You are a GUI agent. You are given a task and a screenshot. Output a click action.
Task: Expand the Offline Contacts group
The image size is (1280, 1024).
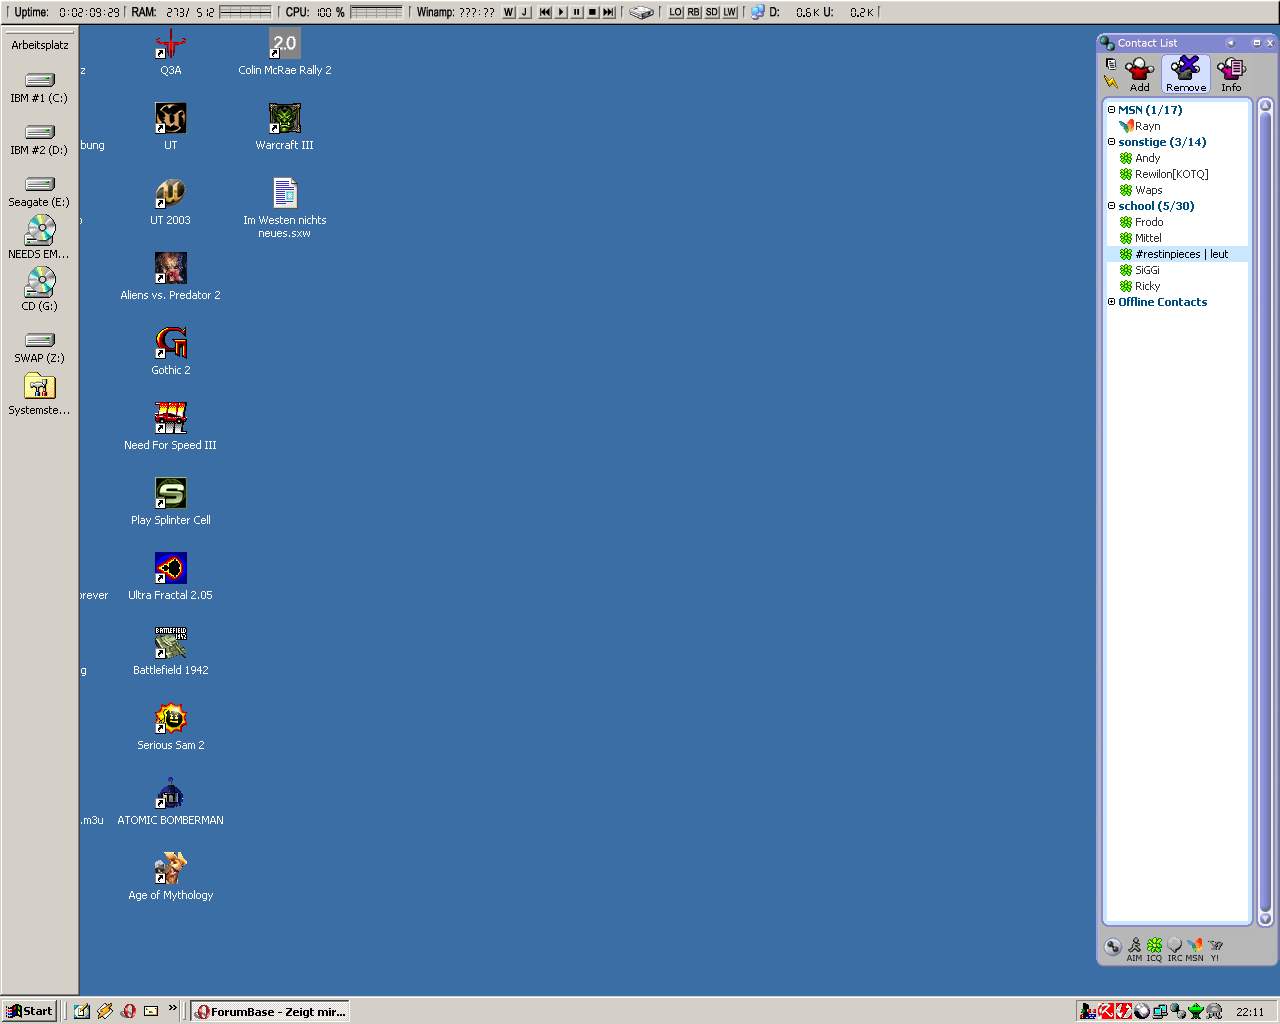pos(1111,302)
